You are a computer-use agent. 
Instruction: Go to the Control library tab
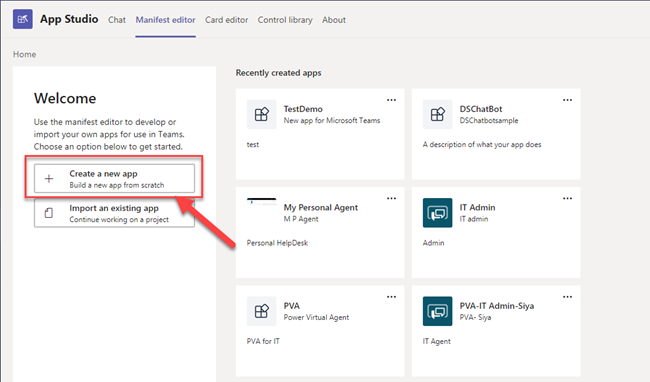coord(285,20)
